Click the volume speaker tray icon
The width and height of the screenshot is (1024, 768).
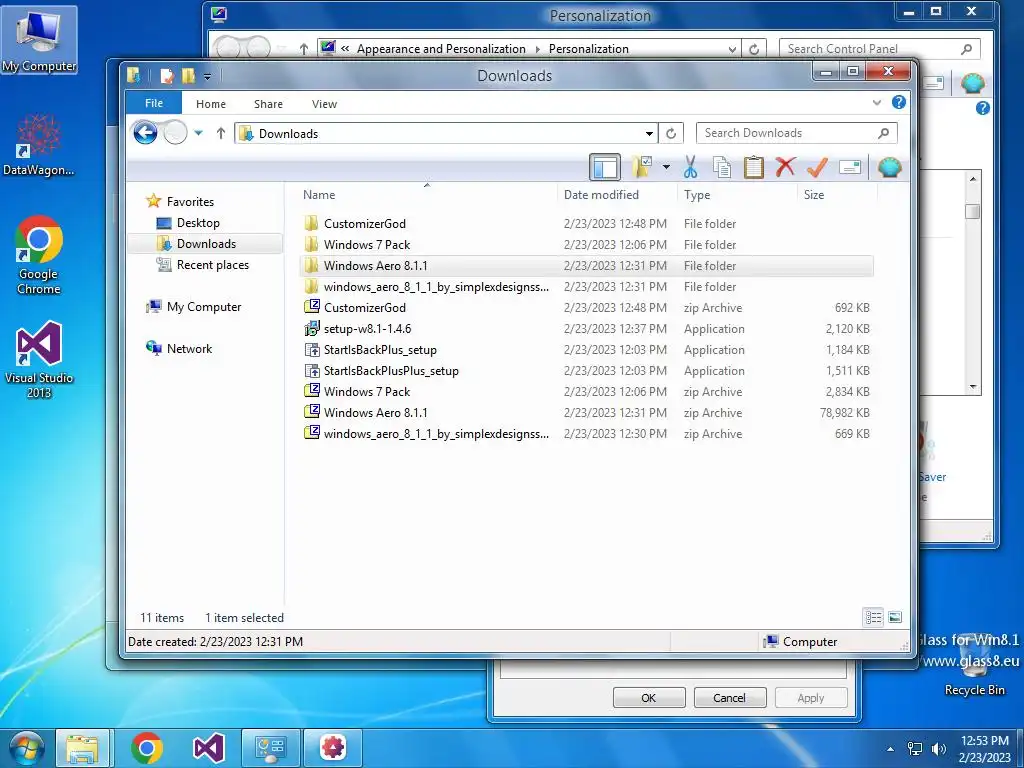pos(939,748)
